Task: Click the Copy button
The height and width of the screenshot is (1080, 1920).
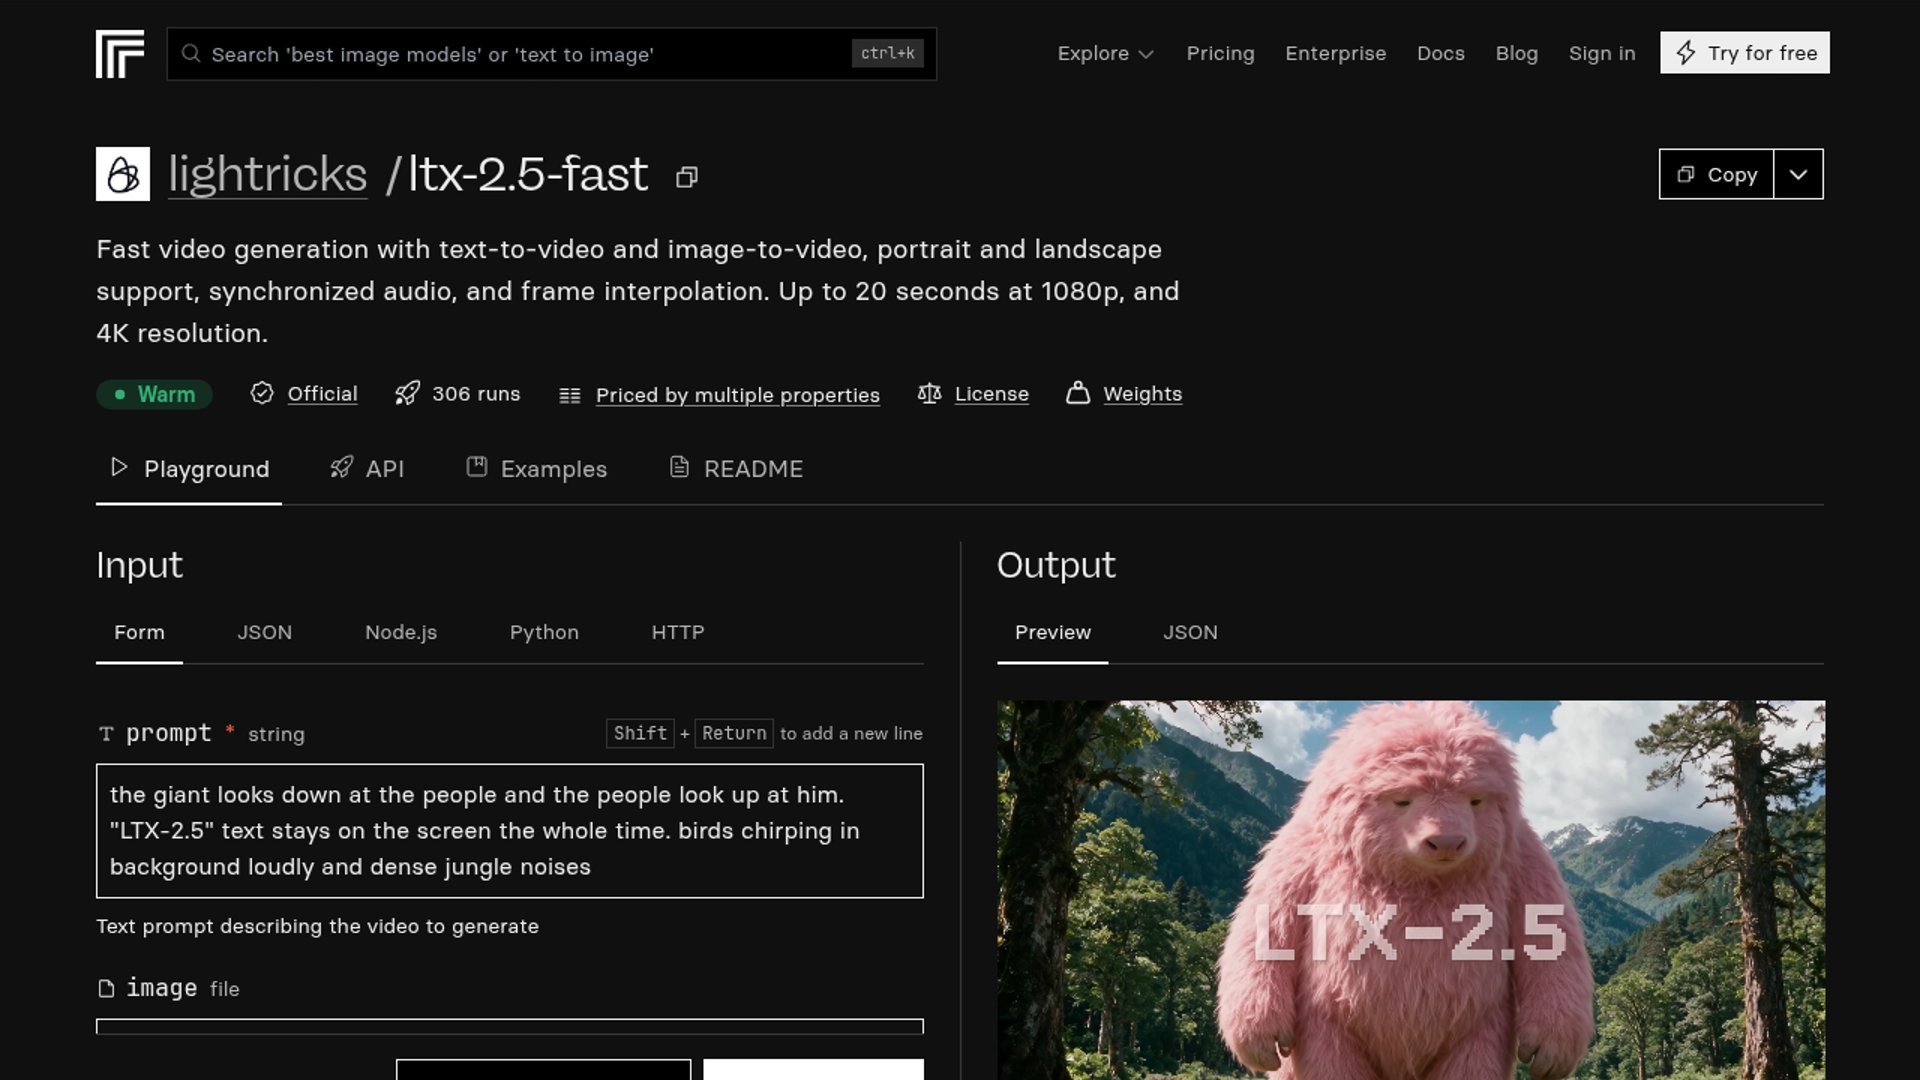Action: 1716,174
